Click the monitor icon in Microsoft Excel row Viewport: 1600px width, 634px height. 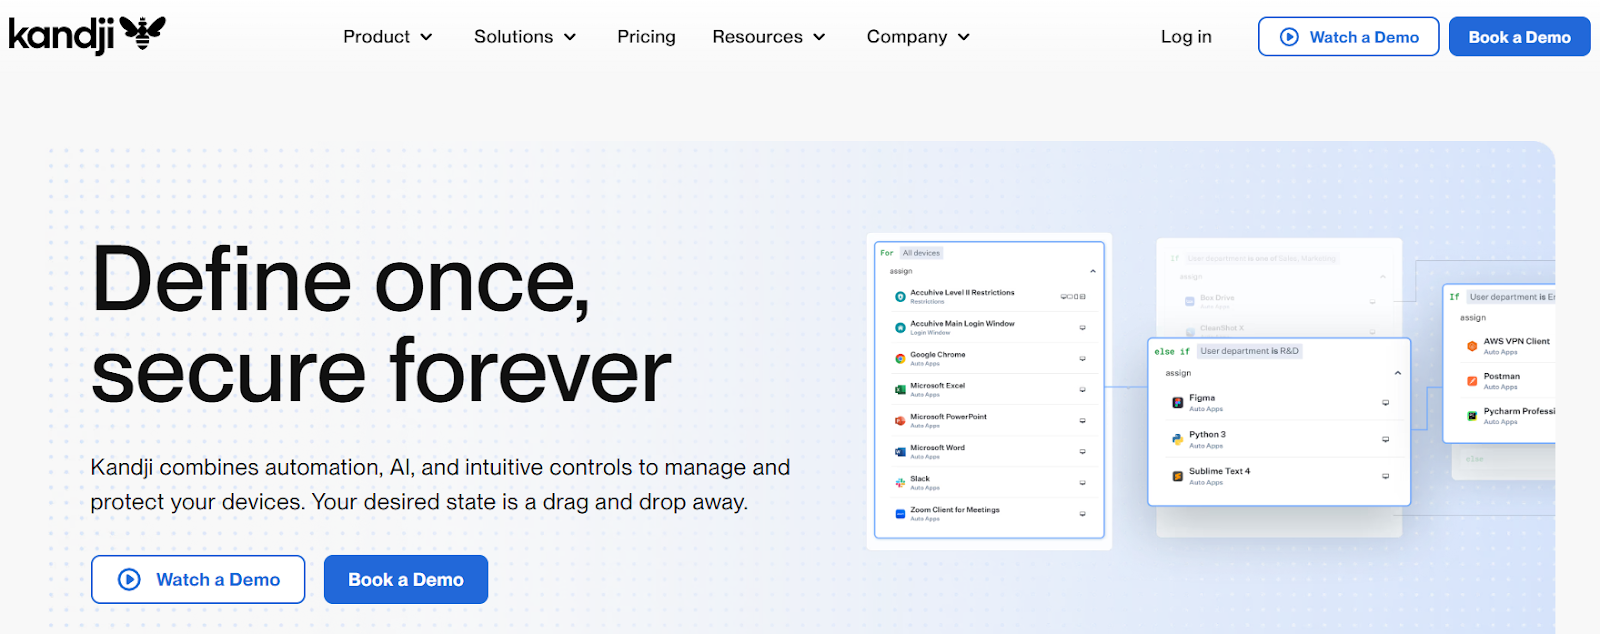point(1083,389)
